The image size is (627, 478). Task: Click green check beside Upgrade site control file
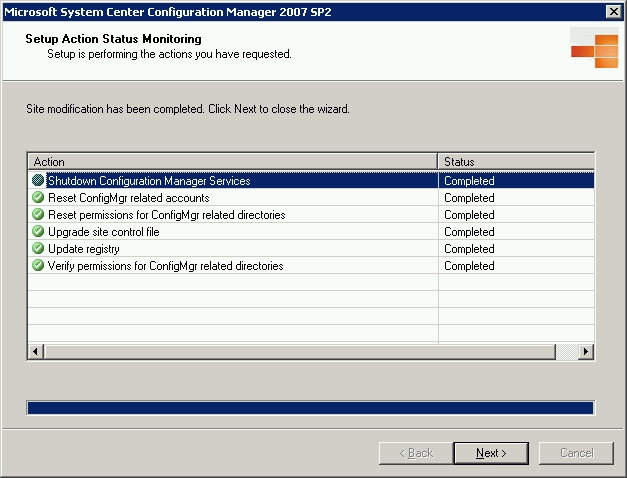coord(38,231)
